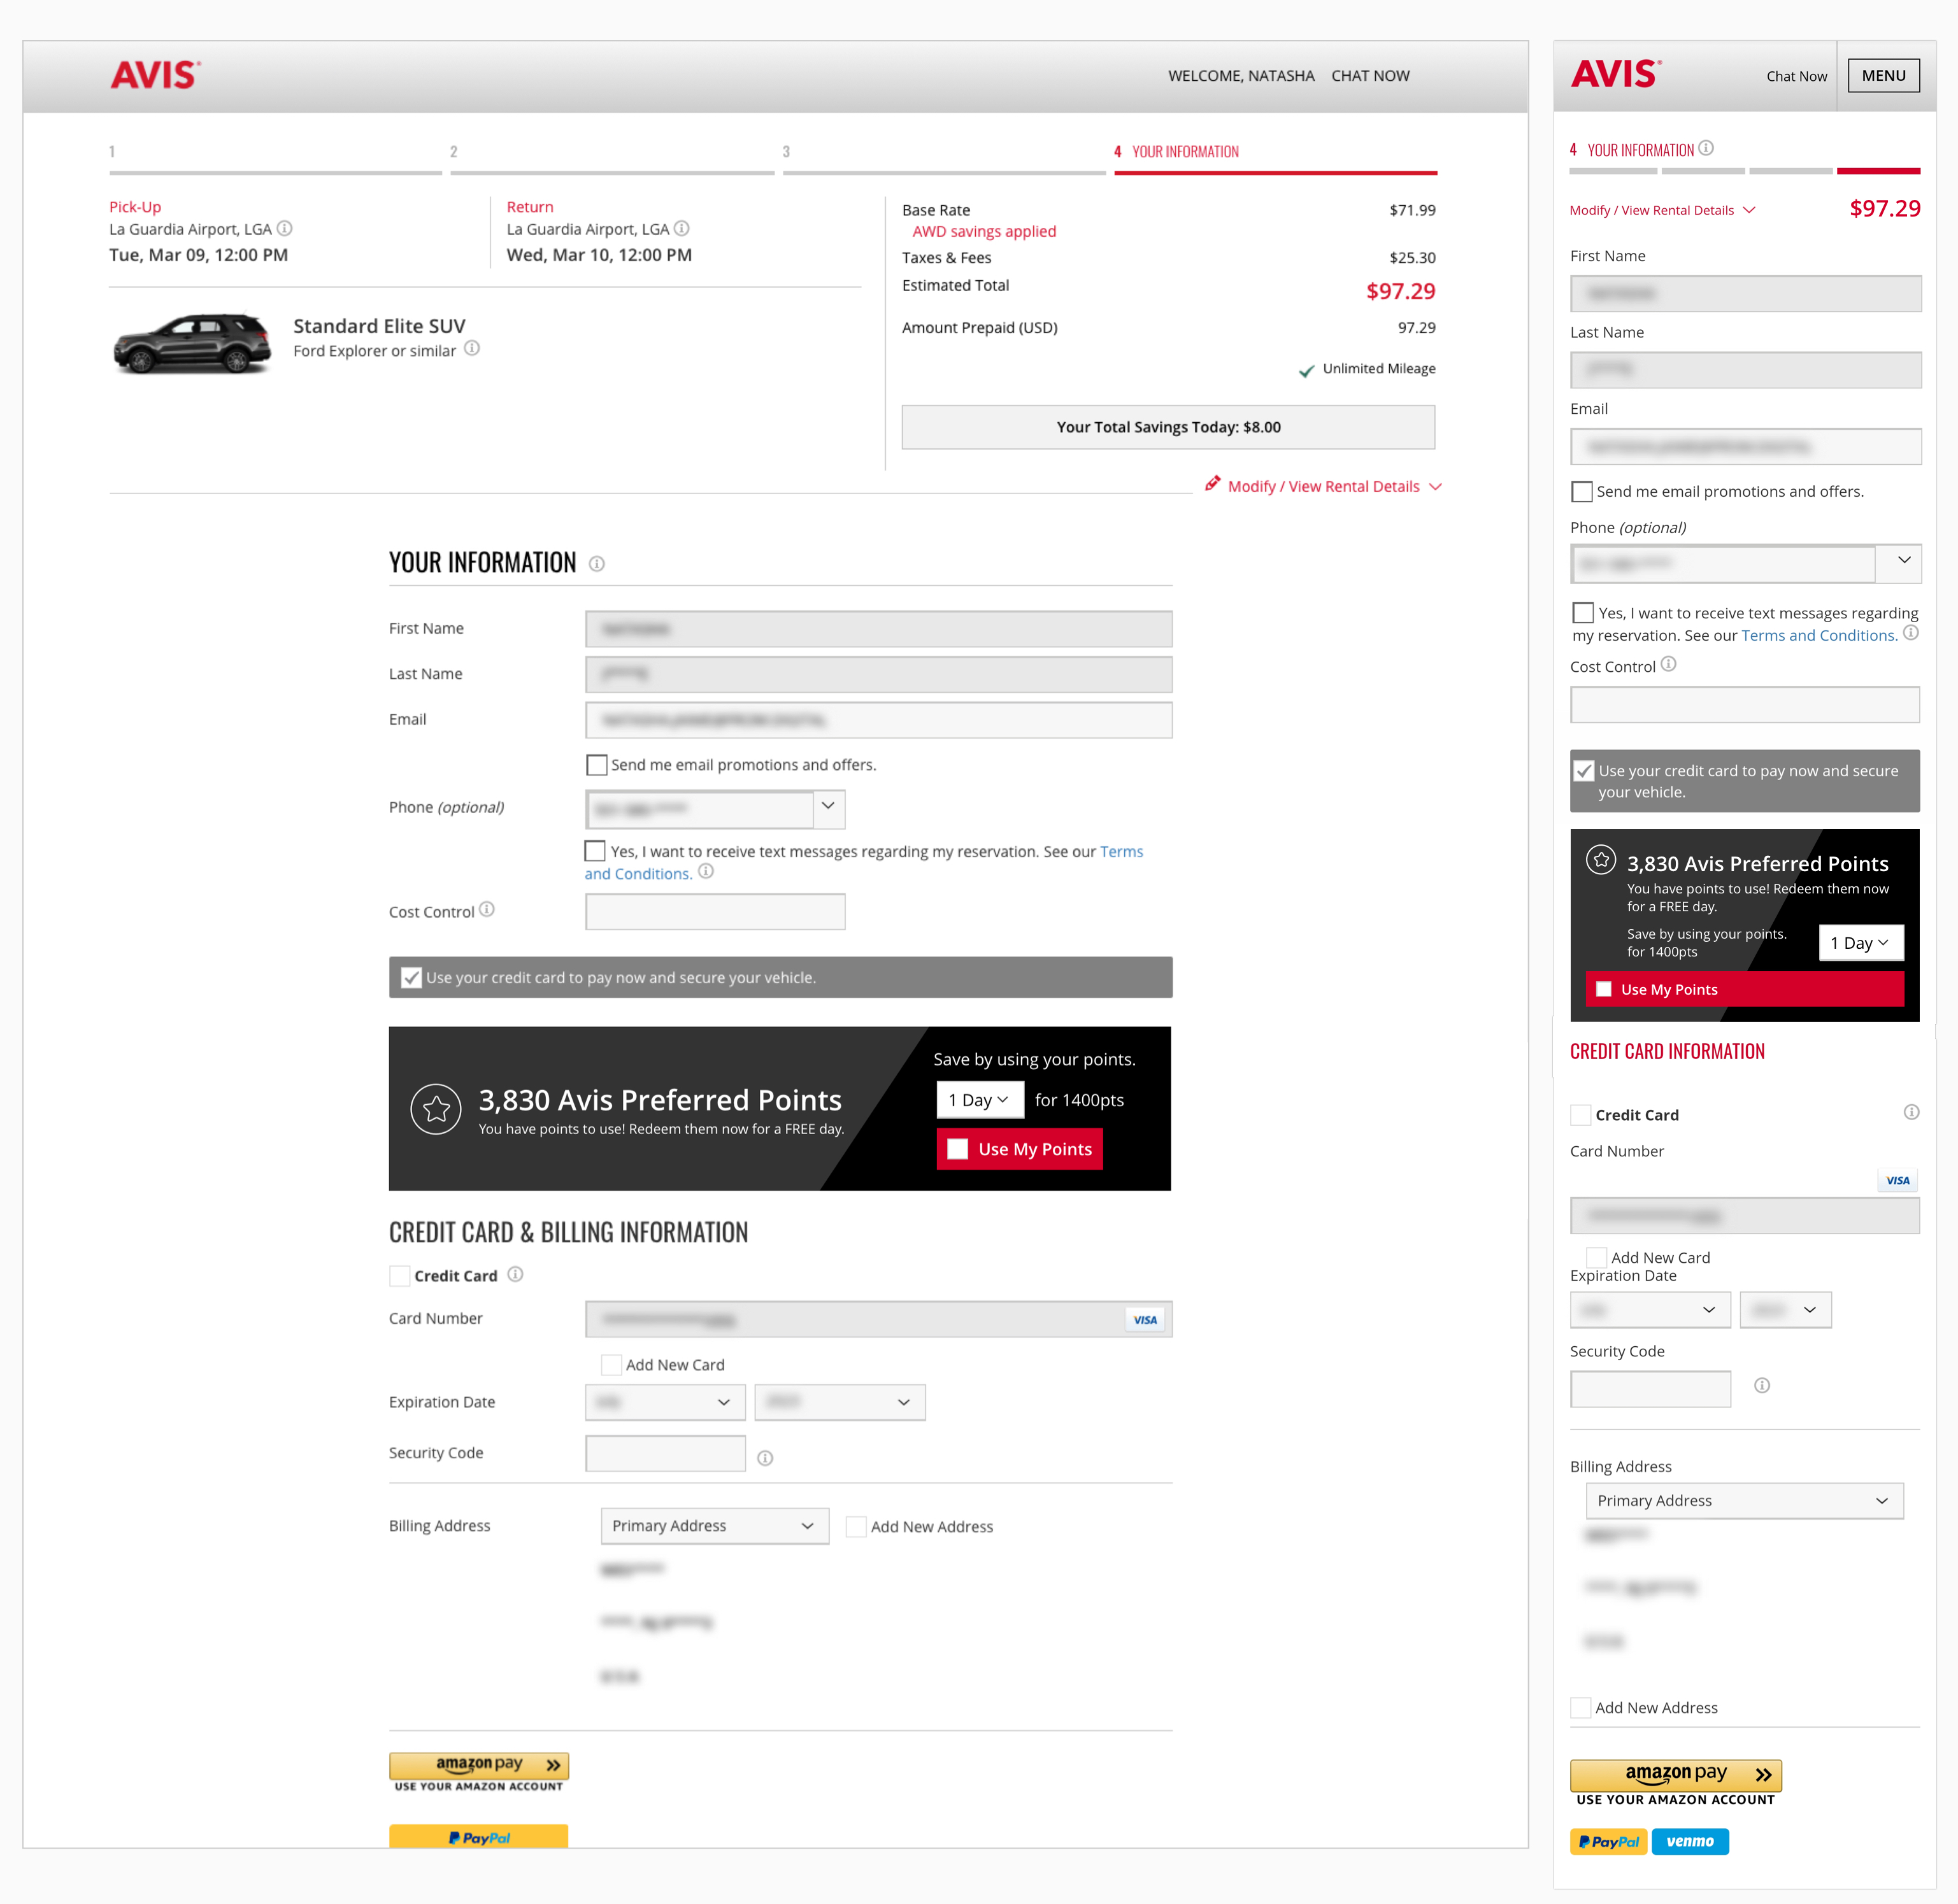Image resolution: width=1958 pixels, height=1904 pixels.
Task: Check Add New Address box in main form
Action: (x=856, y=1526)
